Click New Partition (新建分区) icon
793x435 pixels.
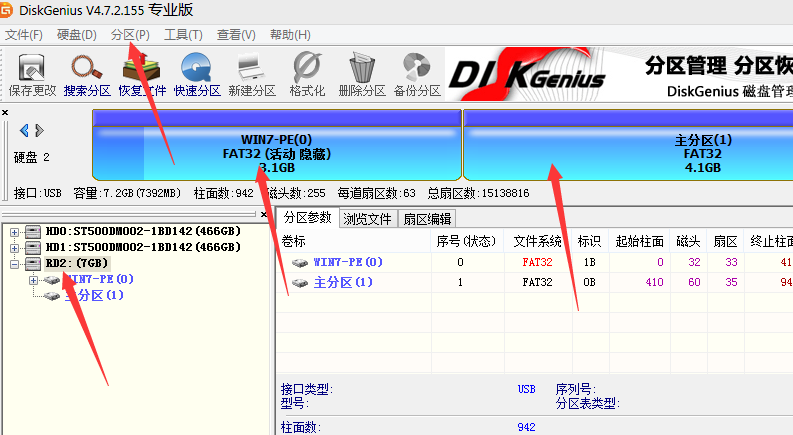(x=252, y=75)
